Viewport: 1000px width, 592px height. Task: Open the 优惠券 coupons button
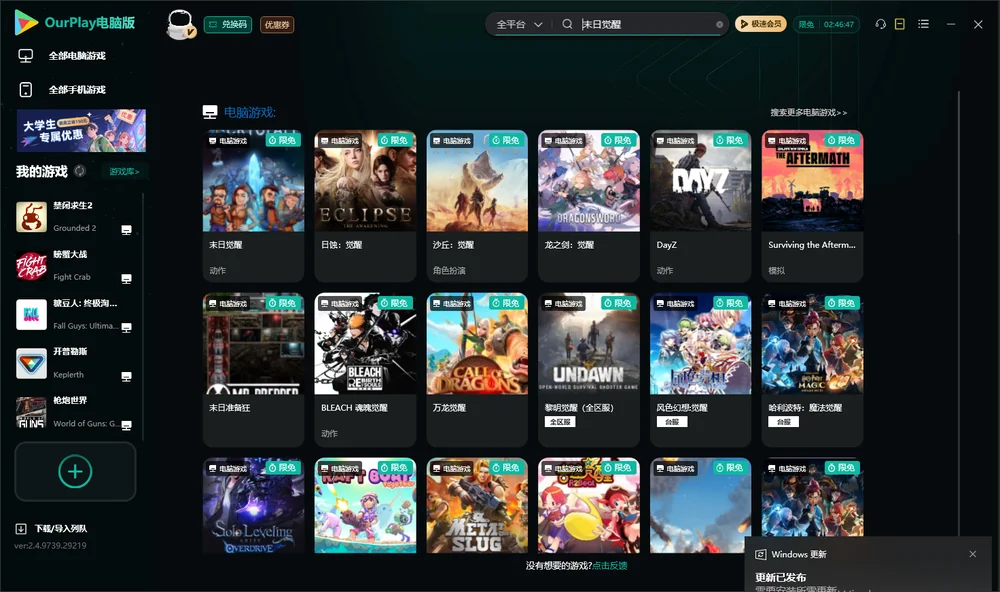point(277,24)
